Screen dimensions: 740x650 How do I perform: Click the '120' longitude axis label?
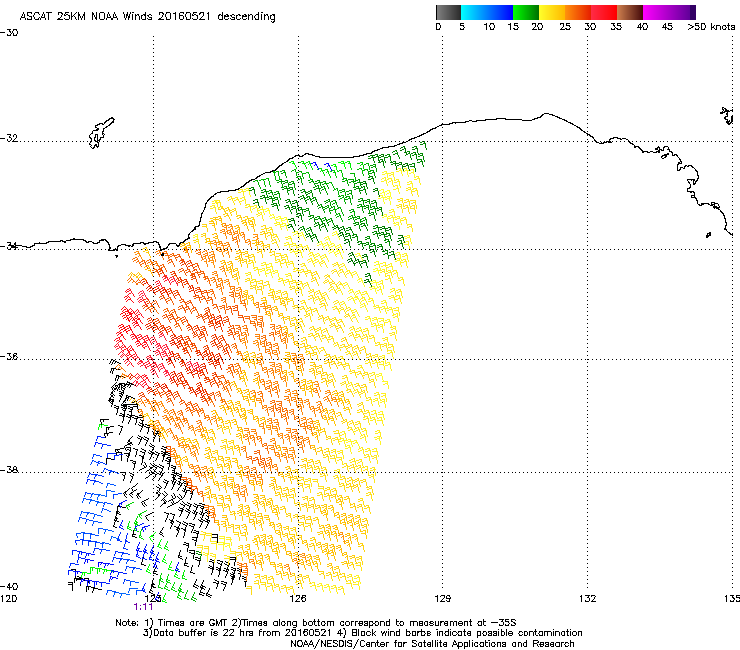[8, 599]
